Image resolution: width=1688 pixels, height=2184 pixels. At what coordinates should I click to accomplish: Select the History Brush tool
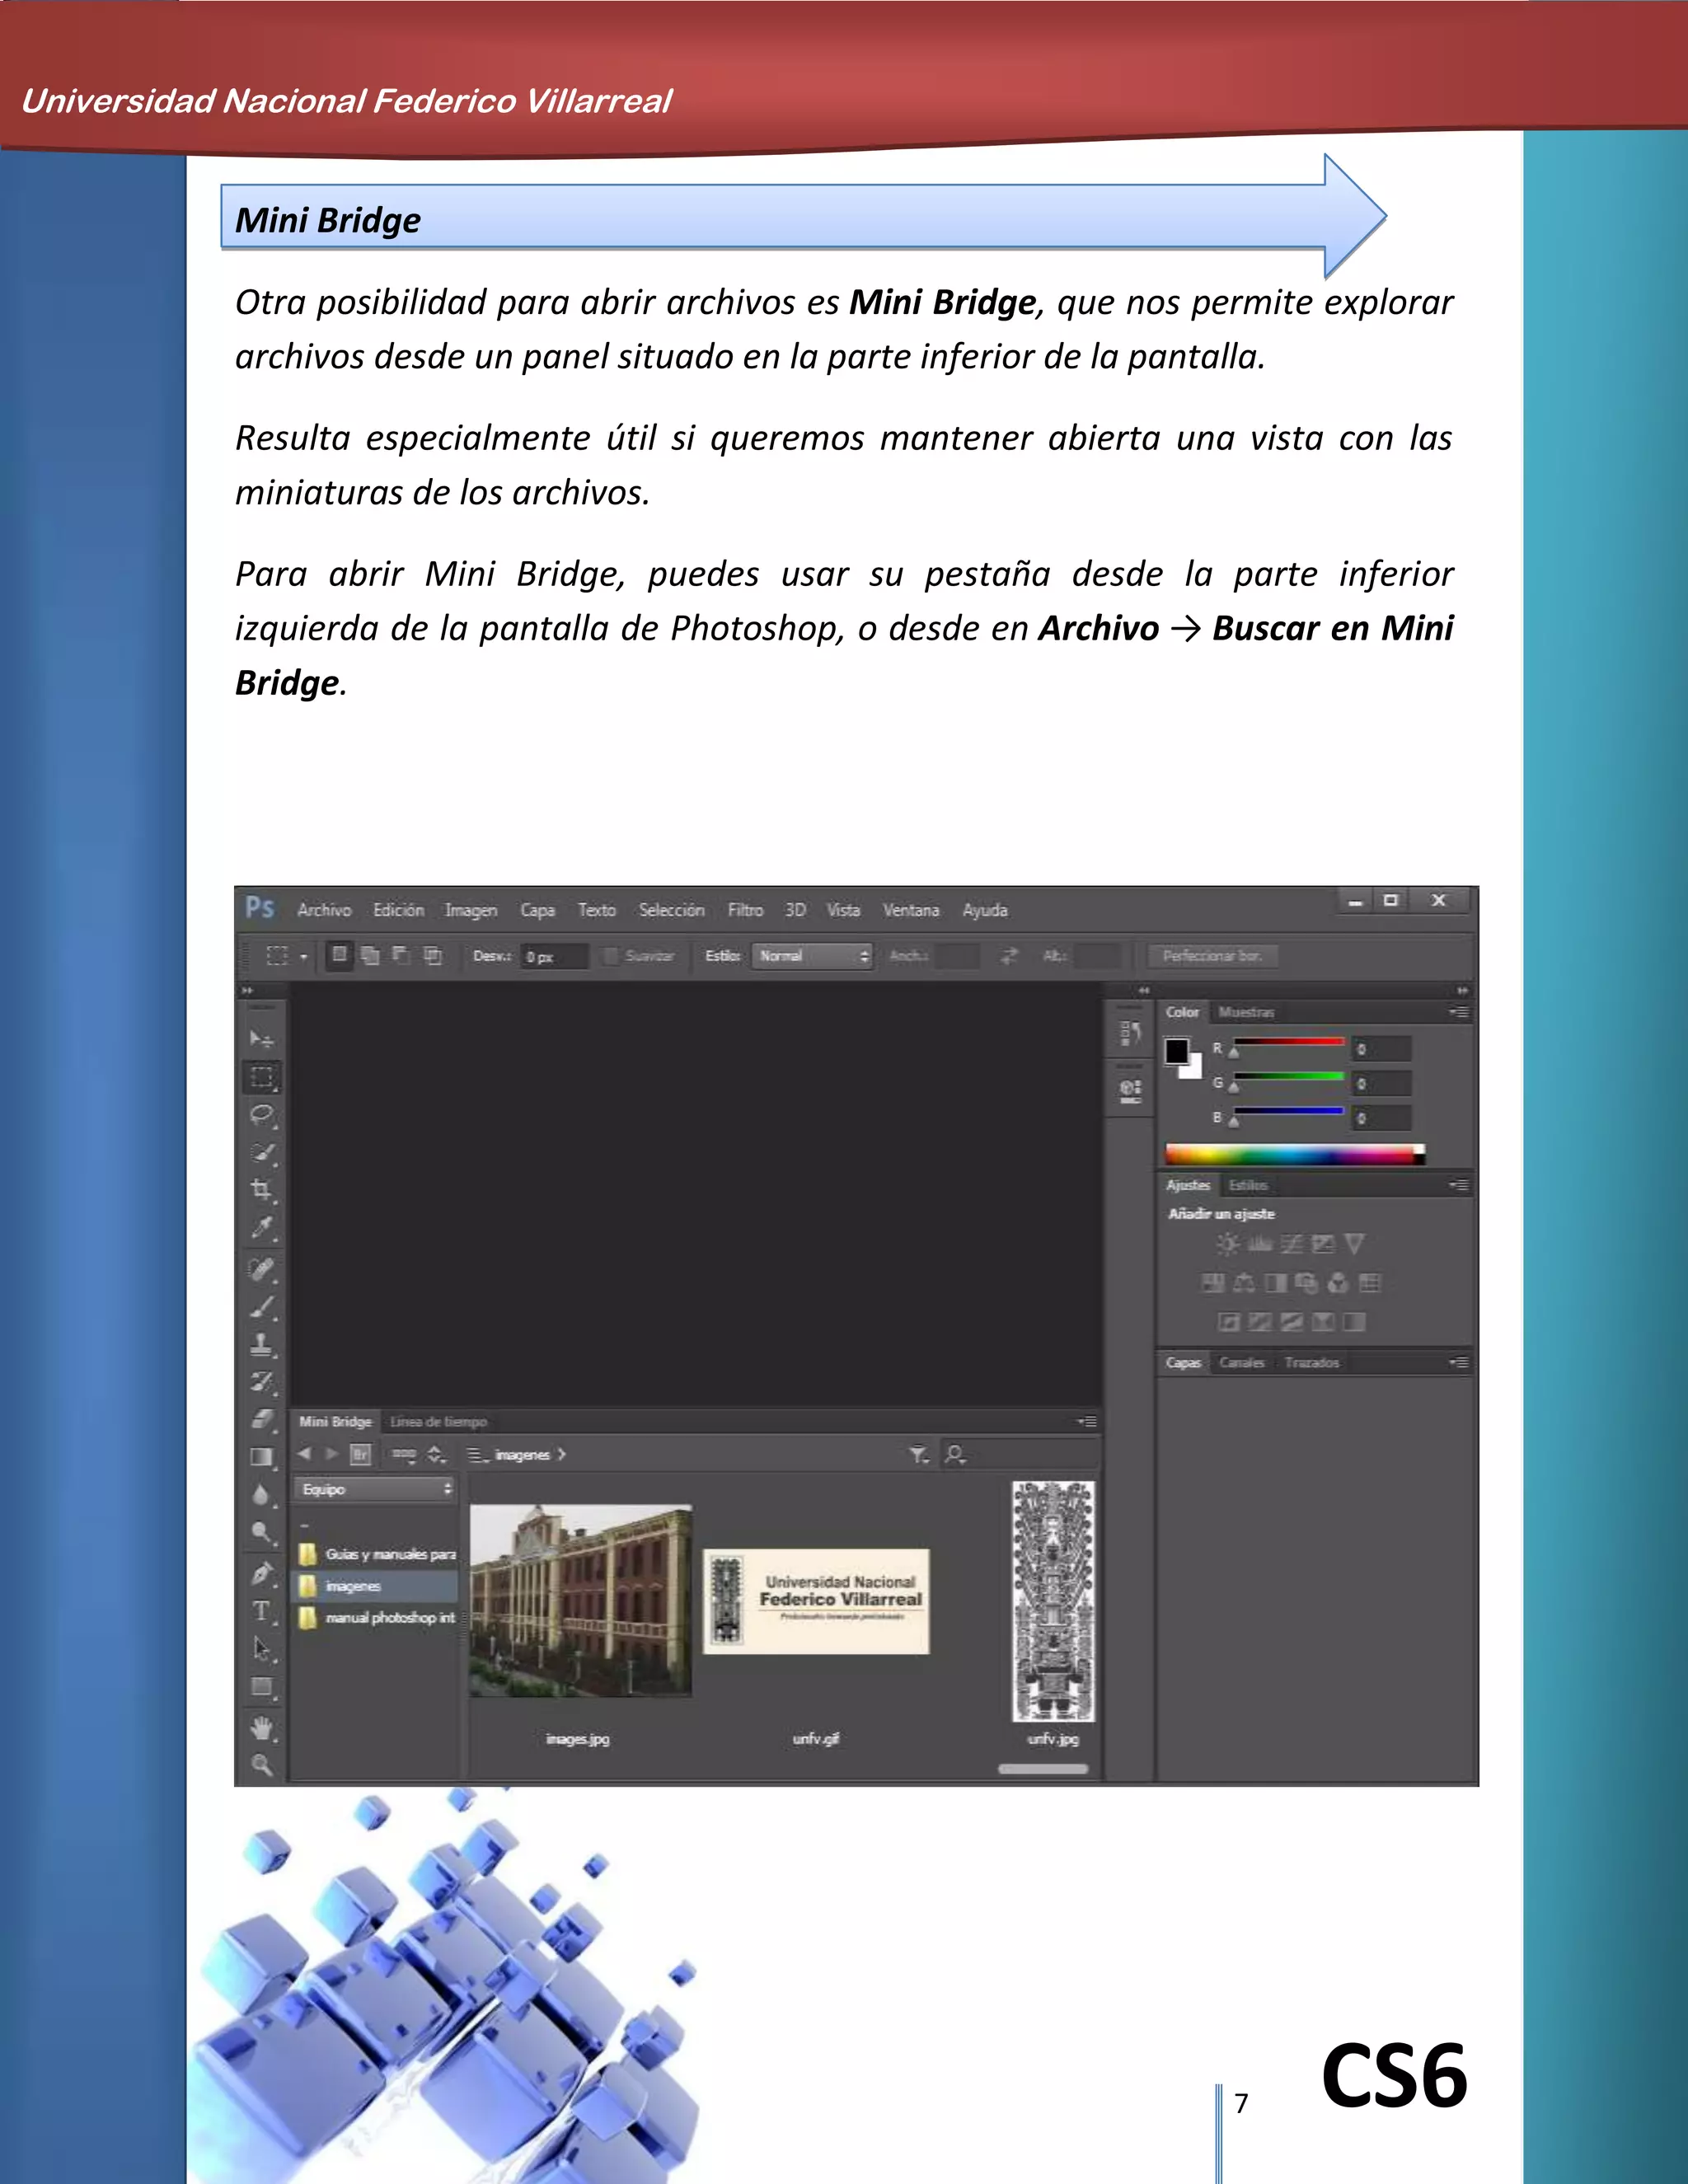pos(262,1382)
